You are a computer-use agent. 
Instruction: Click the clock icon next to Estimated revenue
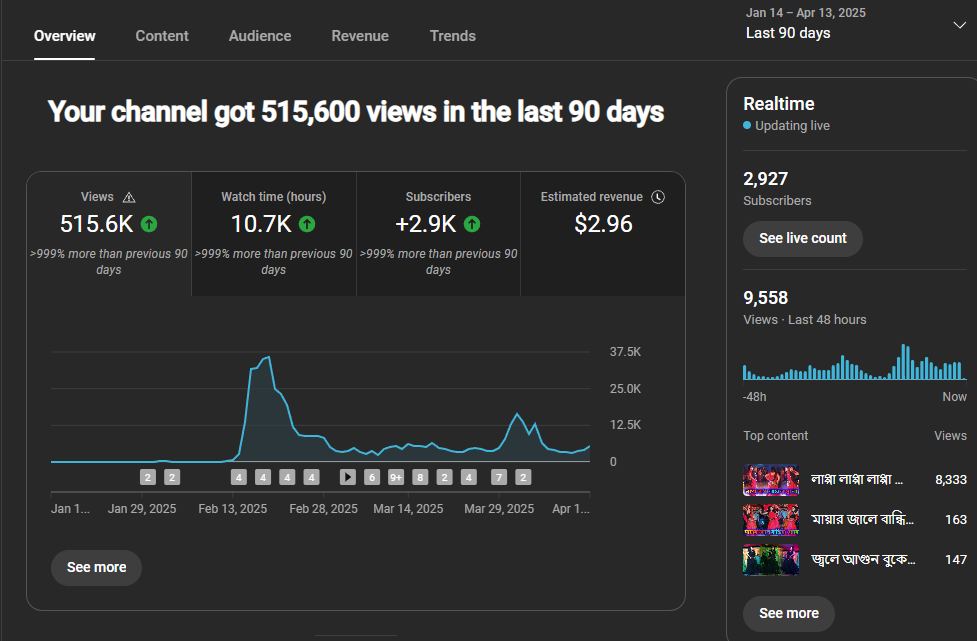click(658, 197)
